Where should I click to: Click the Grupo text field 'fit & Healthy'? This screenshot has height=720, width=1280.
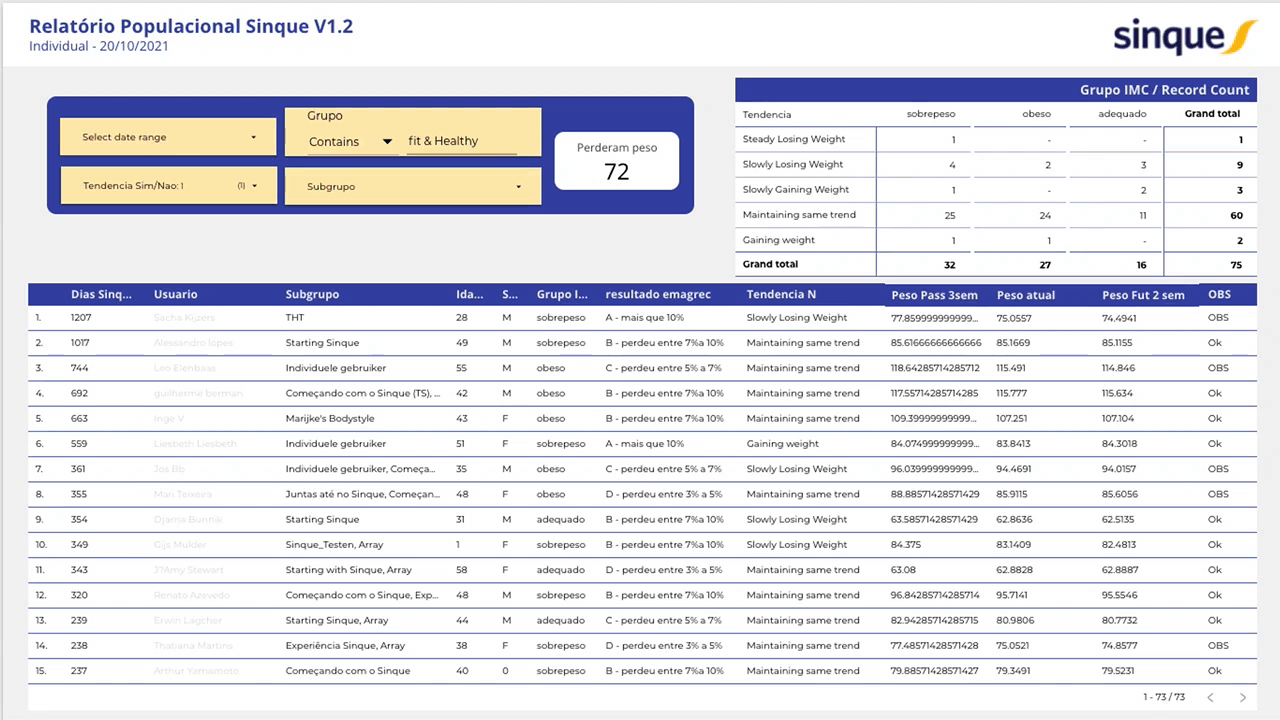point(461,141)
